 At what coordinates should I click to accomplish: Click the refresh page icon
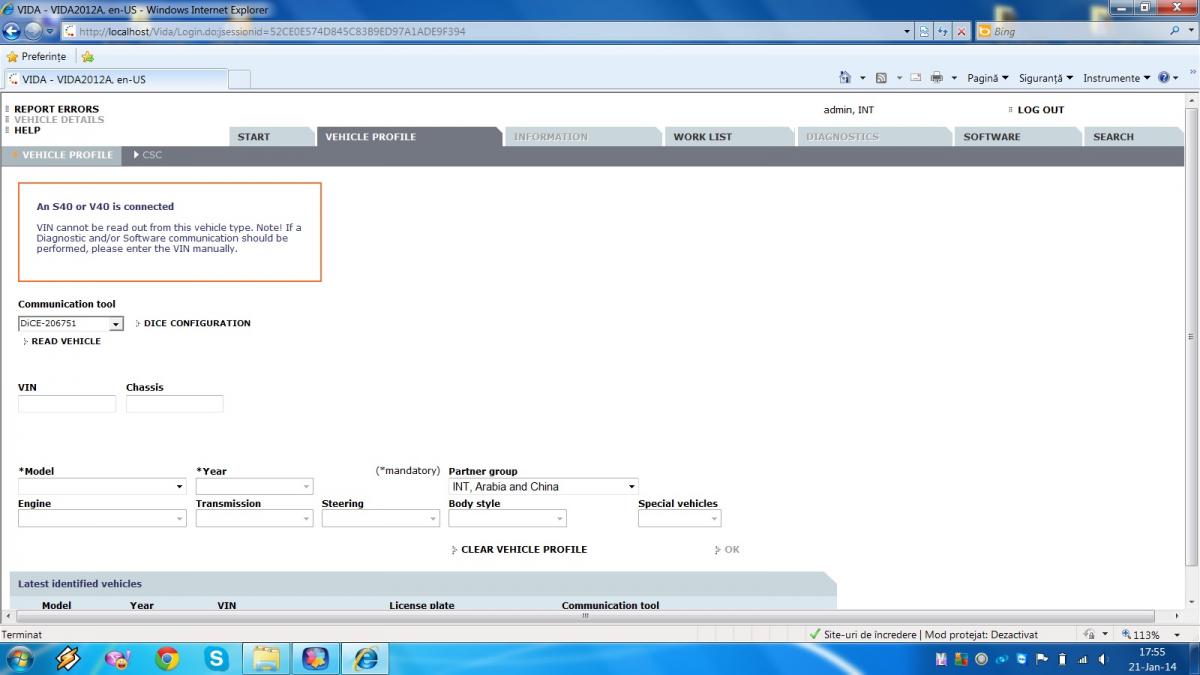[943, 31]
